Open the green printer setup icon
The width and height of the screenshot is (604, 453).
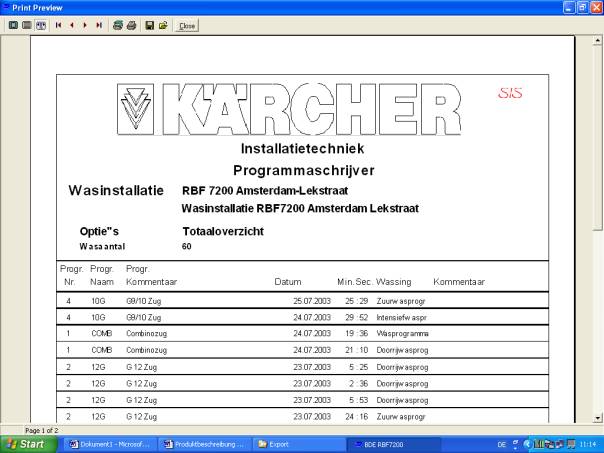point(118,25)
